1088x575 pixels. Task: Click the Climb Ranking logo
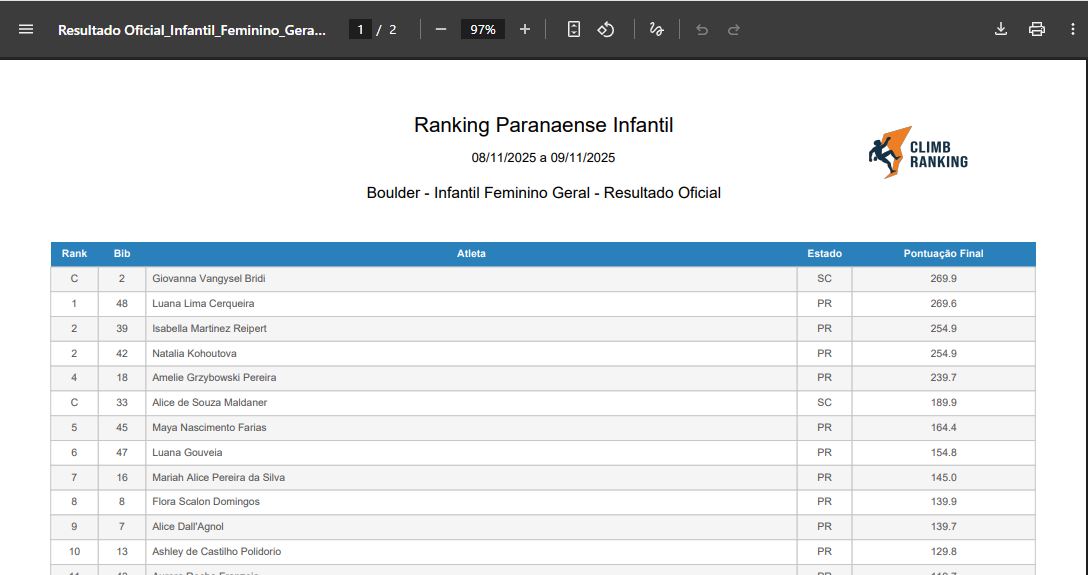pos(917,153)
